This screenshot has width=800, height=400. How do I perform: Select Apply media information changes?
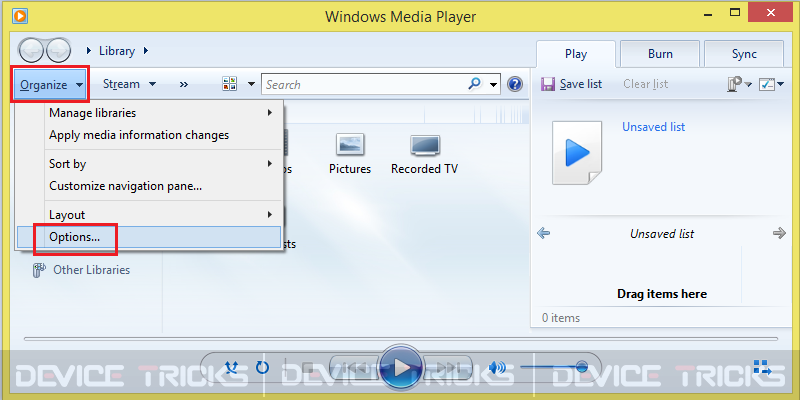coord(149,135)
